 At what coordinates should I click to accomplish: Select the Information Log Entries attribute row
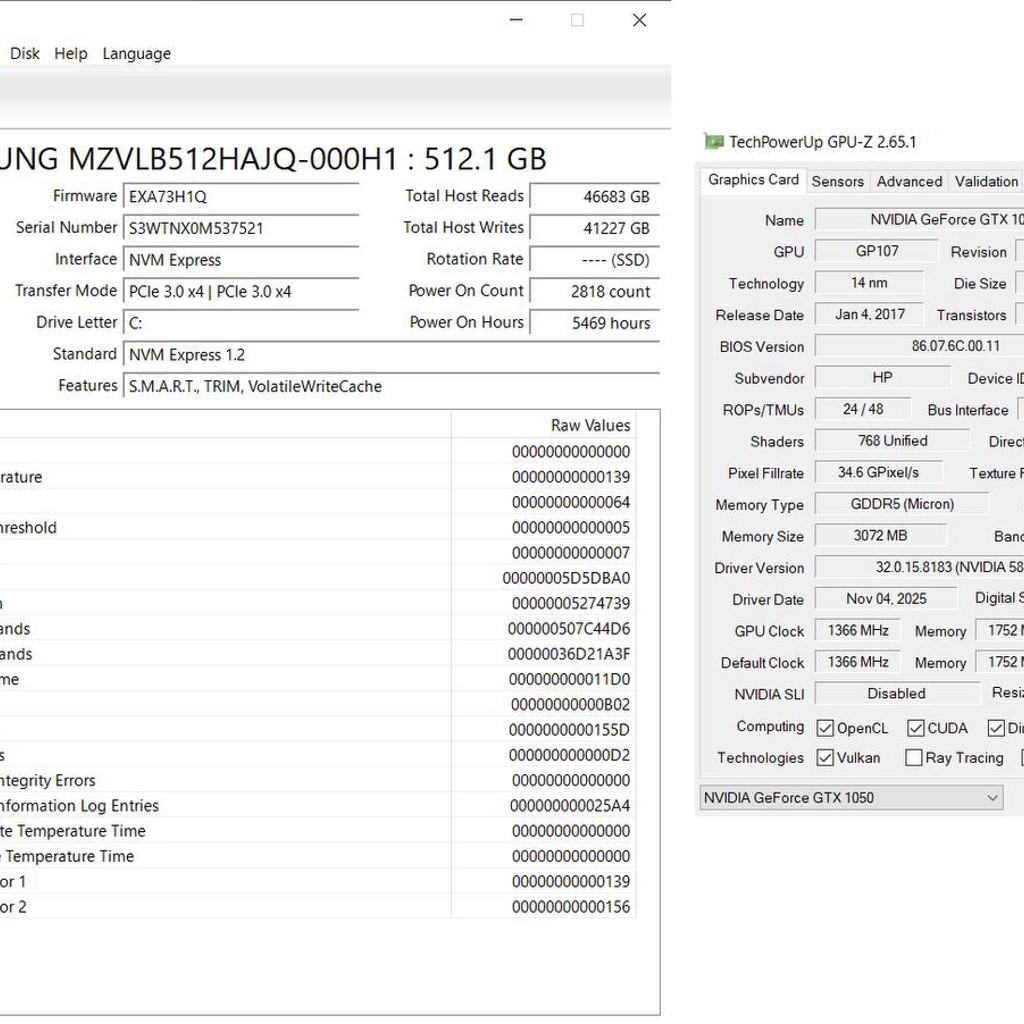point(317,806)
